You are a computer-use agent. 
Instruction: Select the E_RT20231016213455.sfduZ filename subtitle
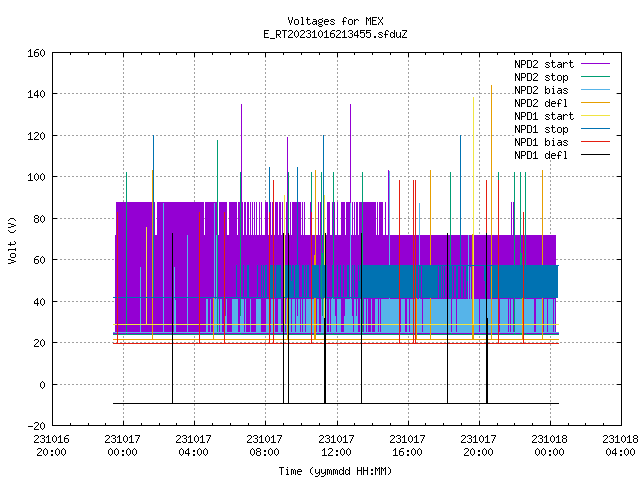[x=335, y=34]
